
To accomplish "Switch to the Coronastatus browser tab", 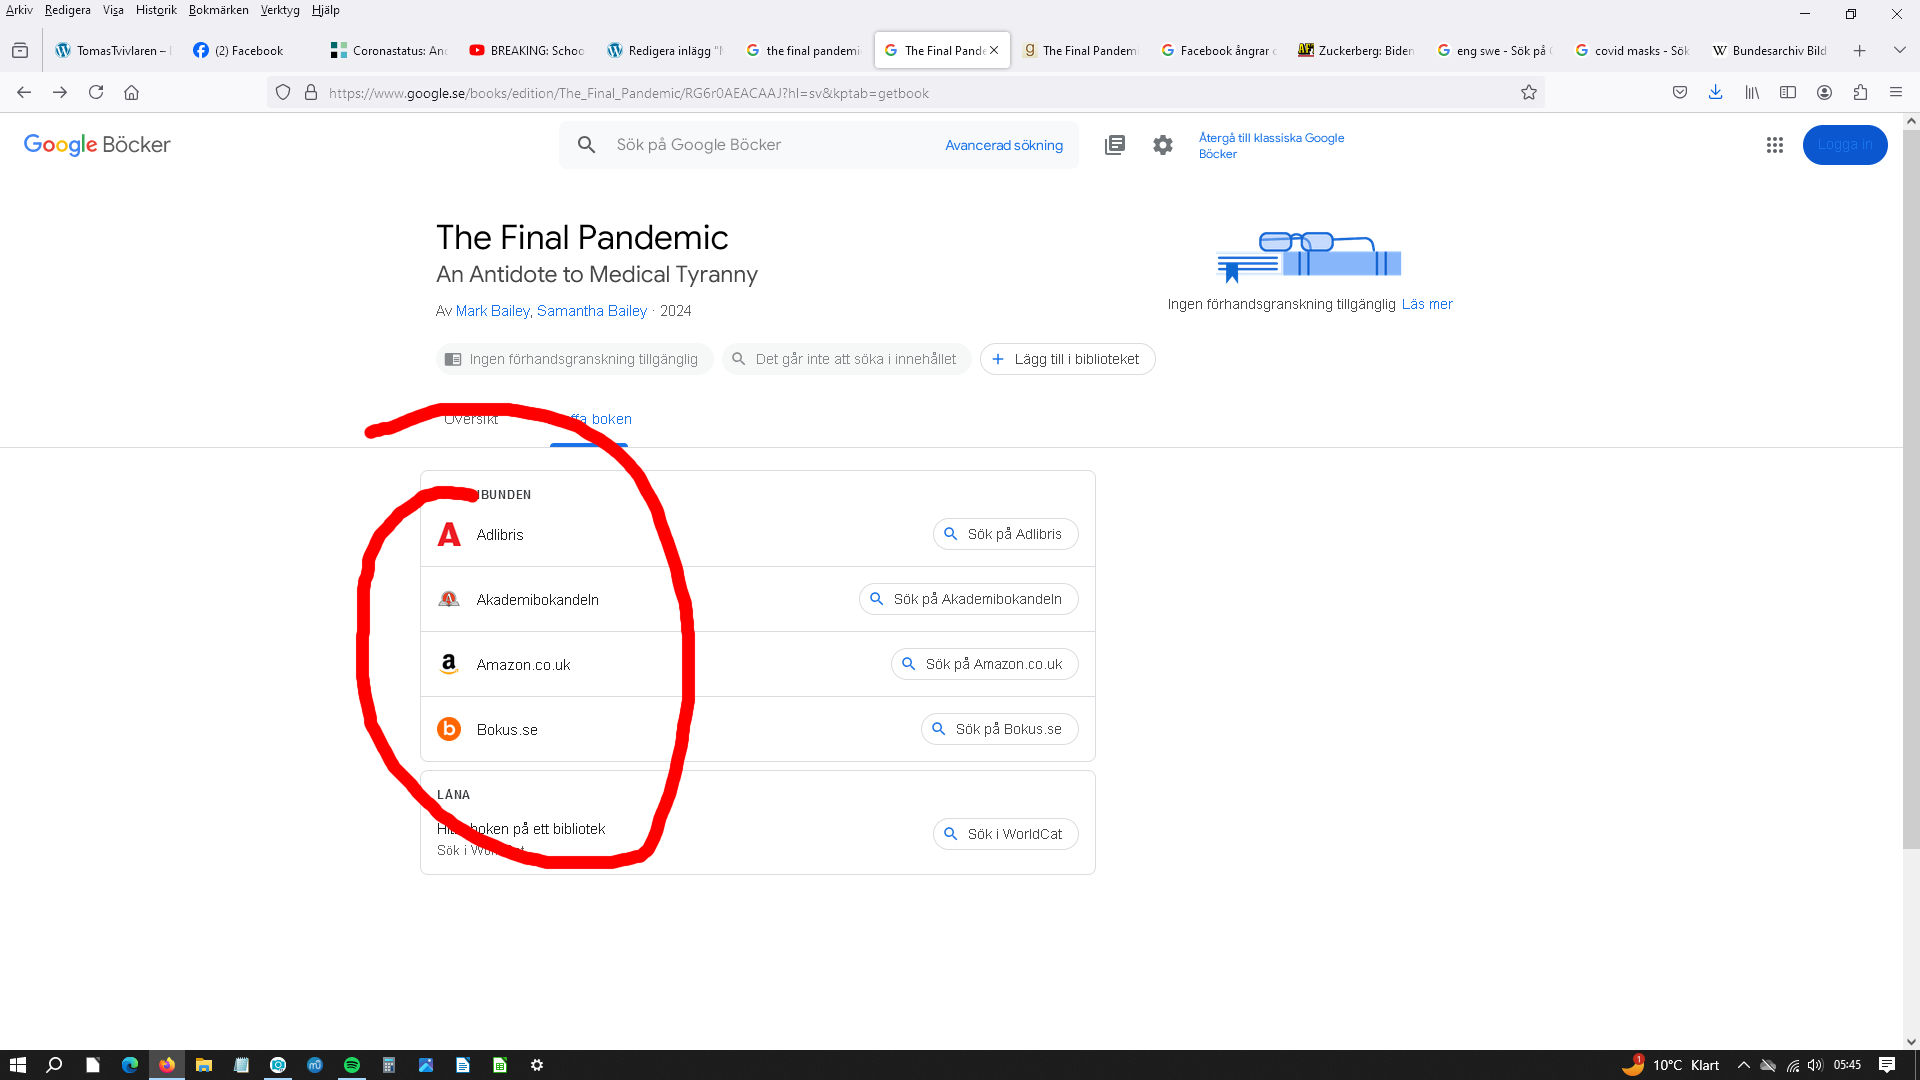I will tap(390, 50).
